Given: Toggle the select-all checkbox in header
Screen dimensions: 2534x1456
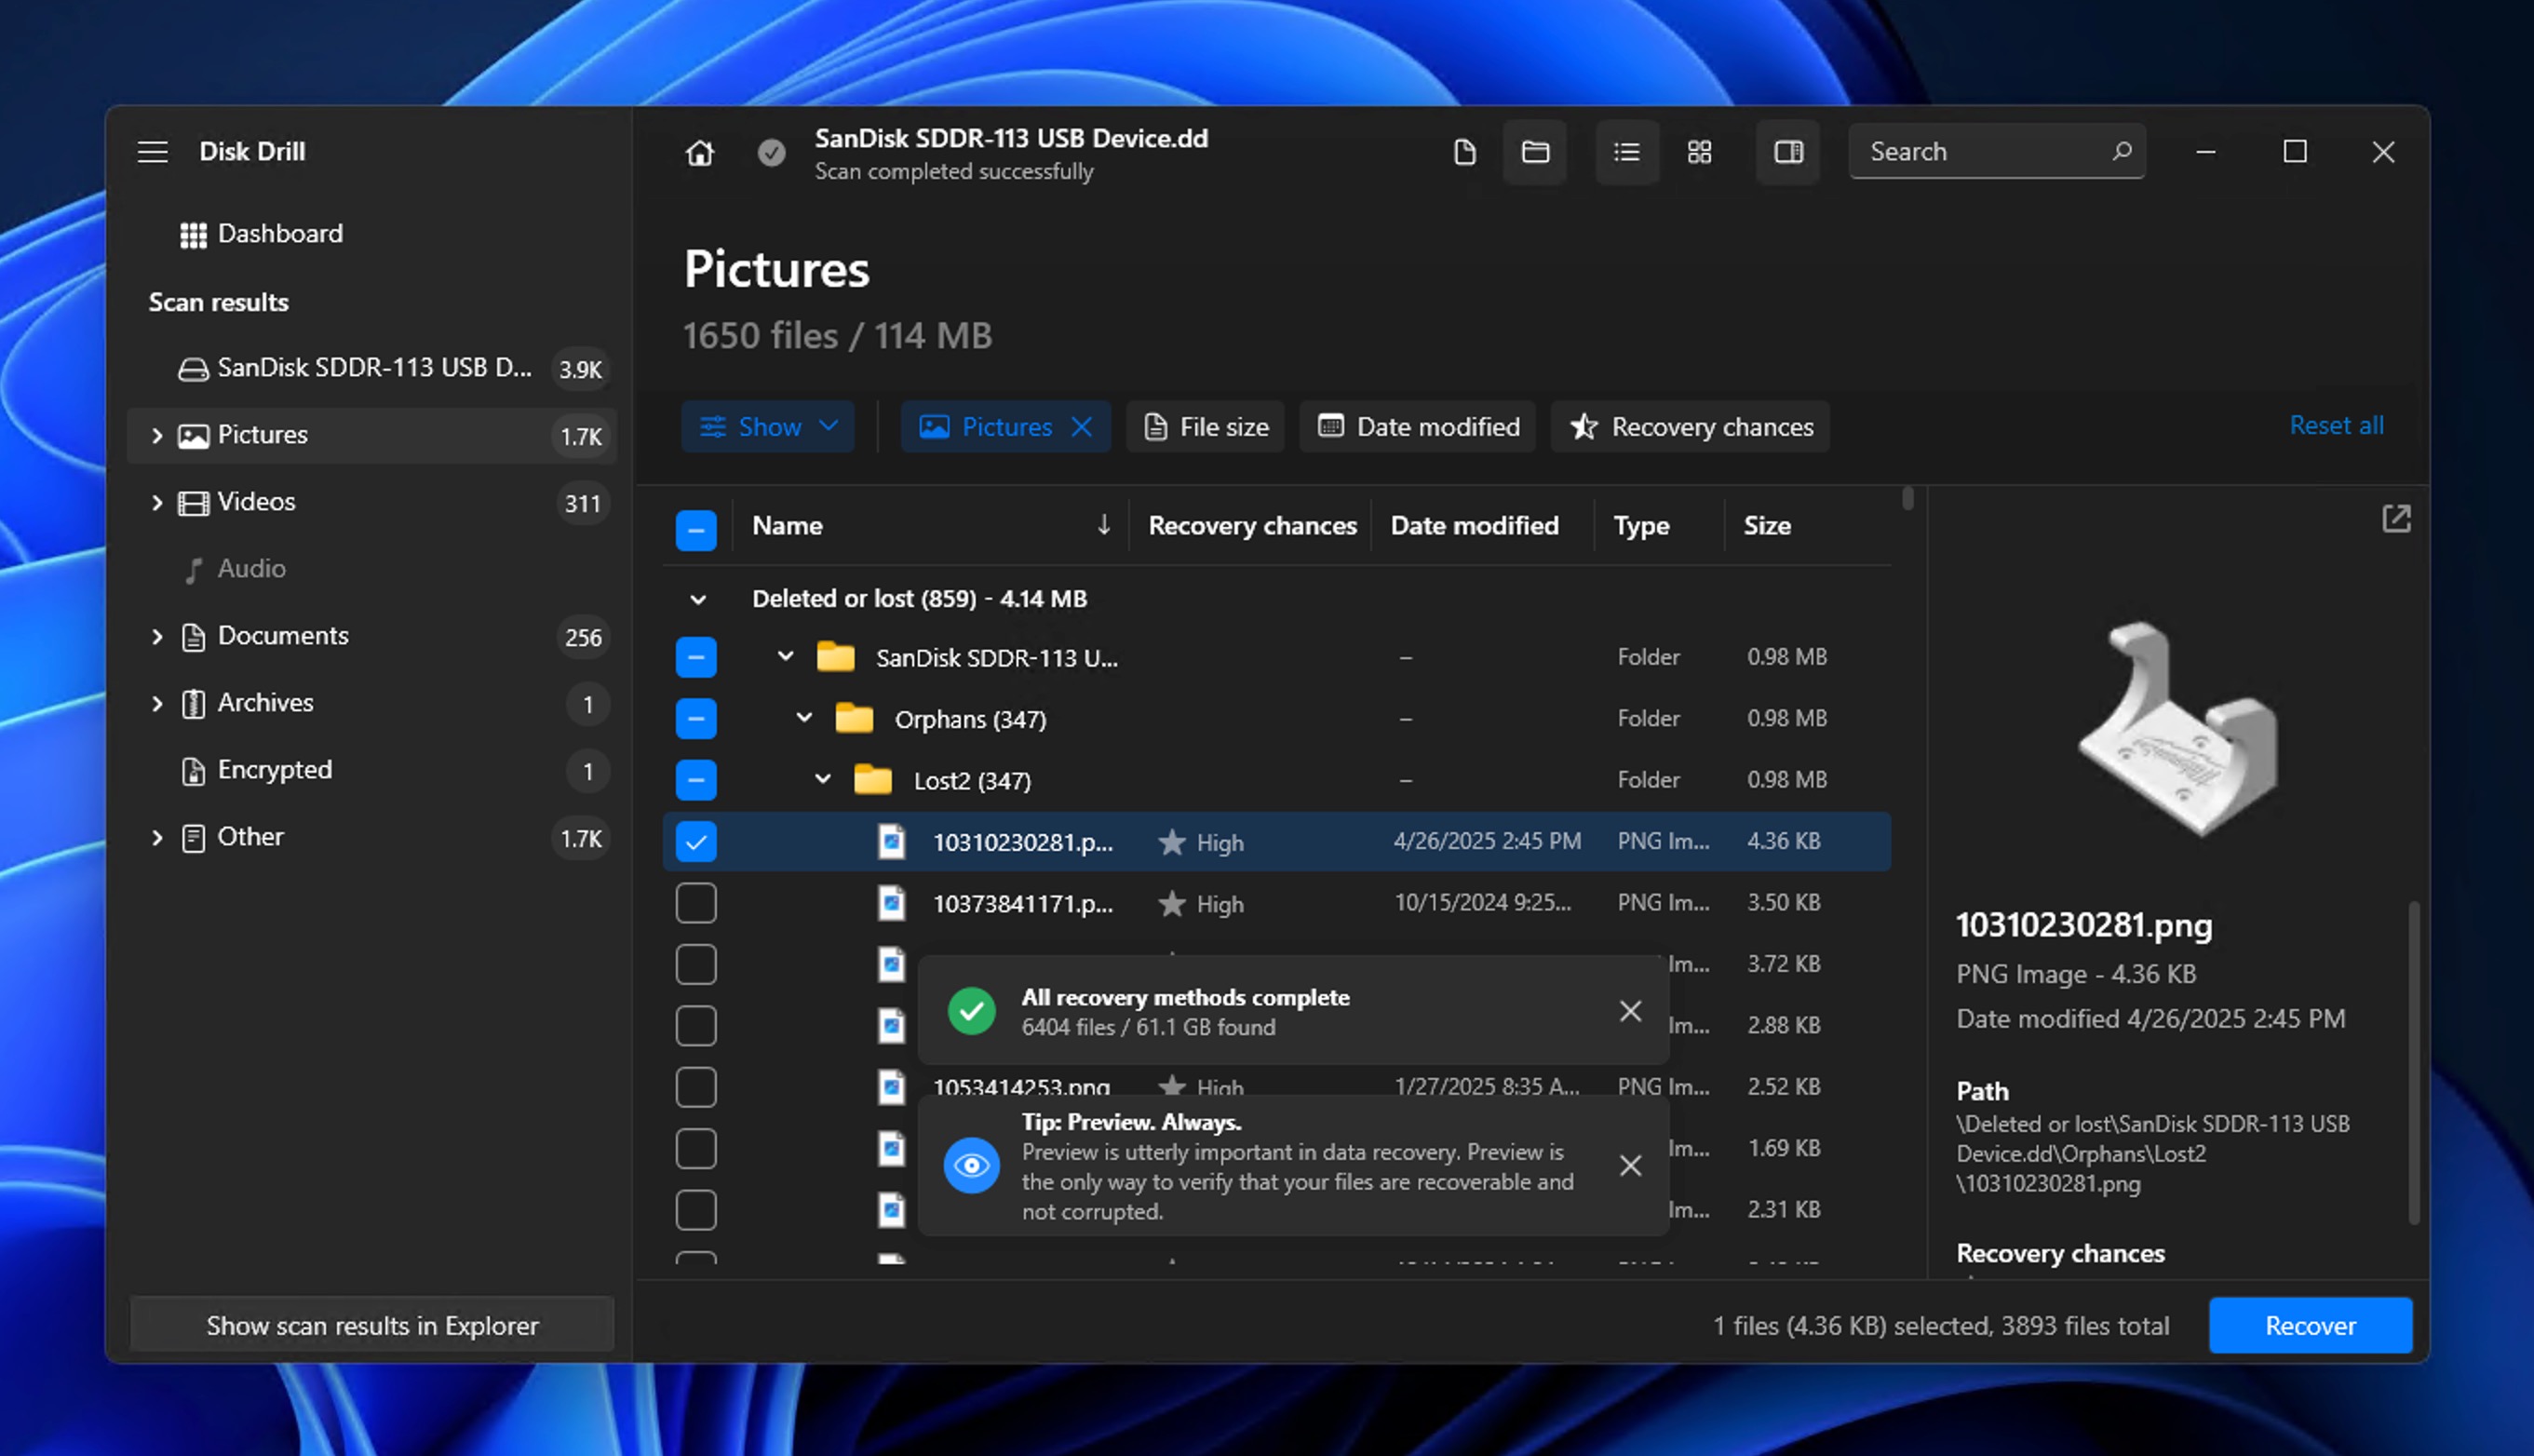Looking at the screenshot, I should (696, 529).
